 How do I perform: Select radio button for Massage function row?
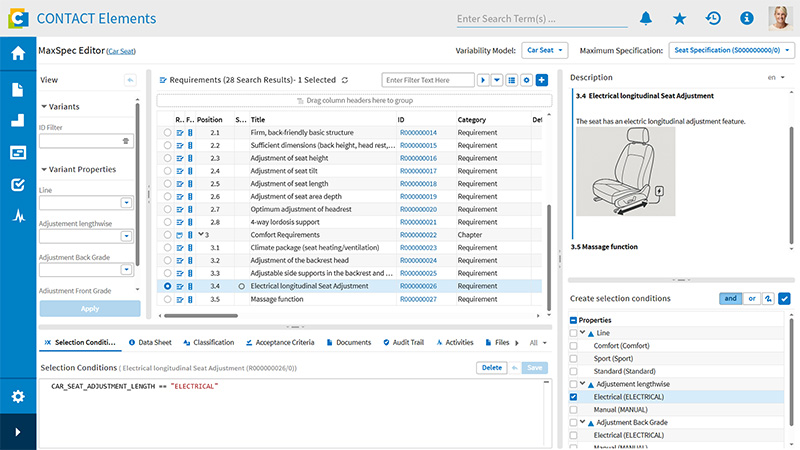coord(167,299)
